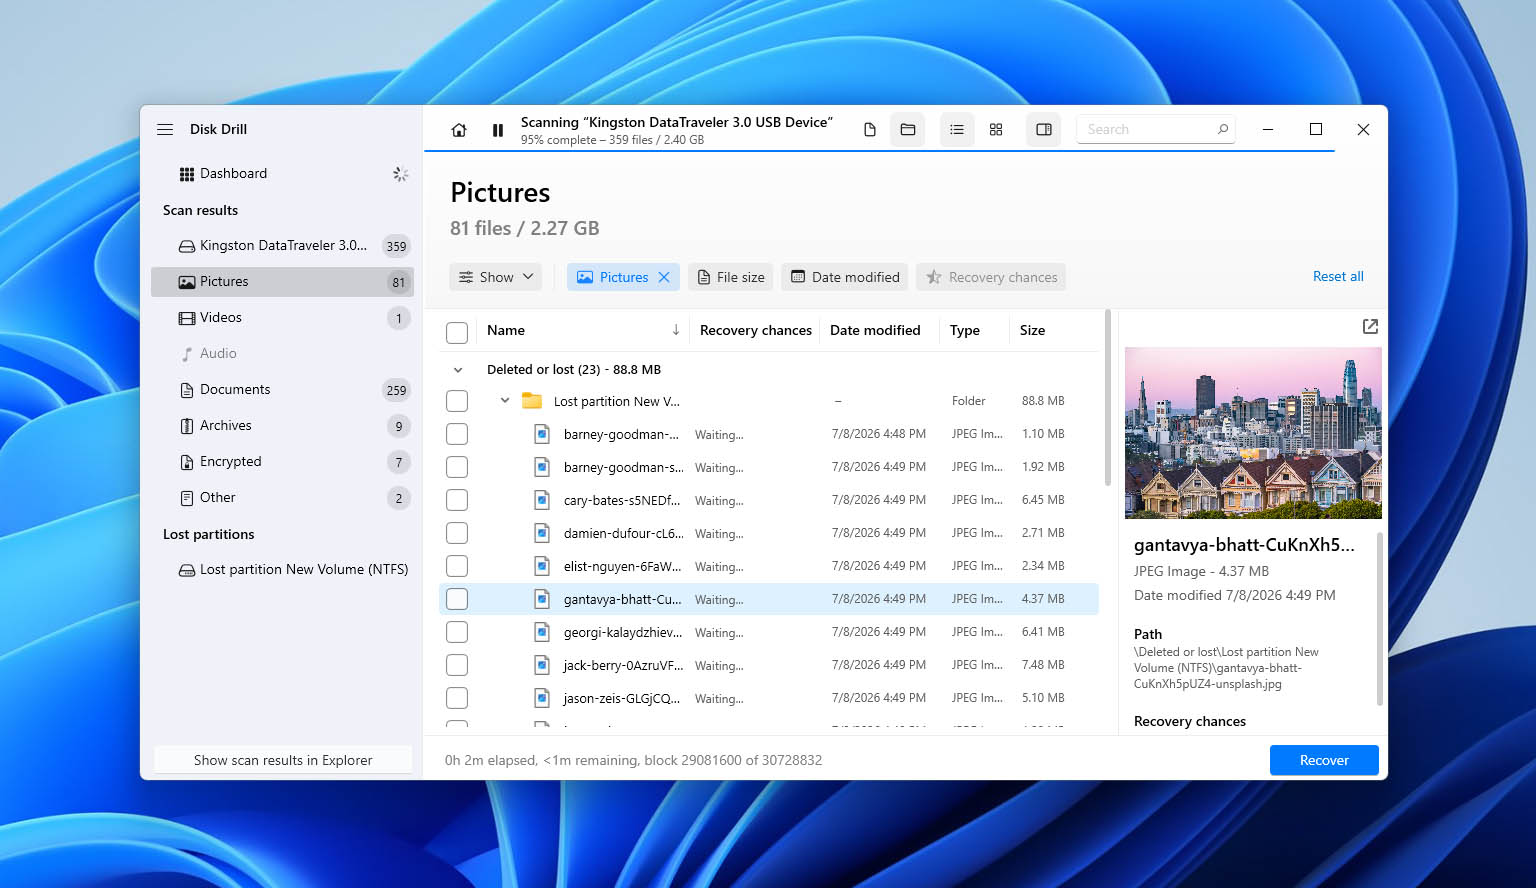Screen dimensions: 1536x888
Task: Collapse the Lost partition New V... folder
Action: pos(505,401)
